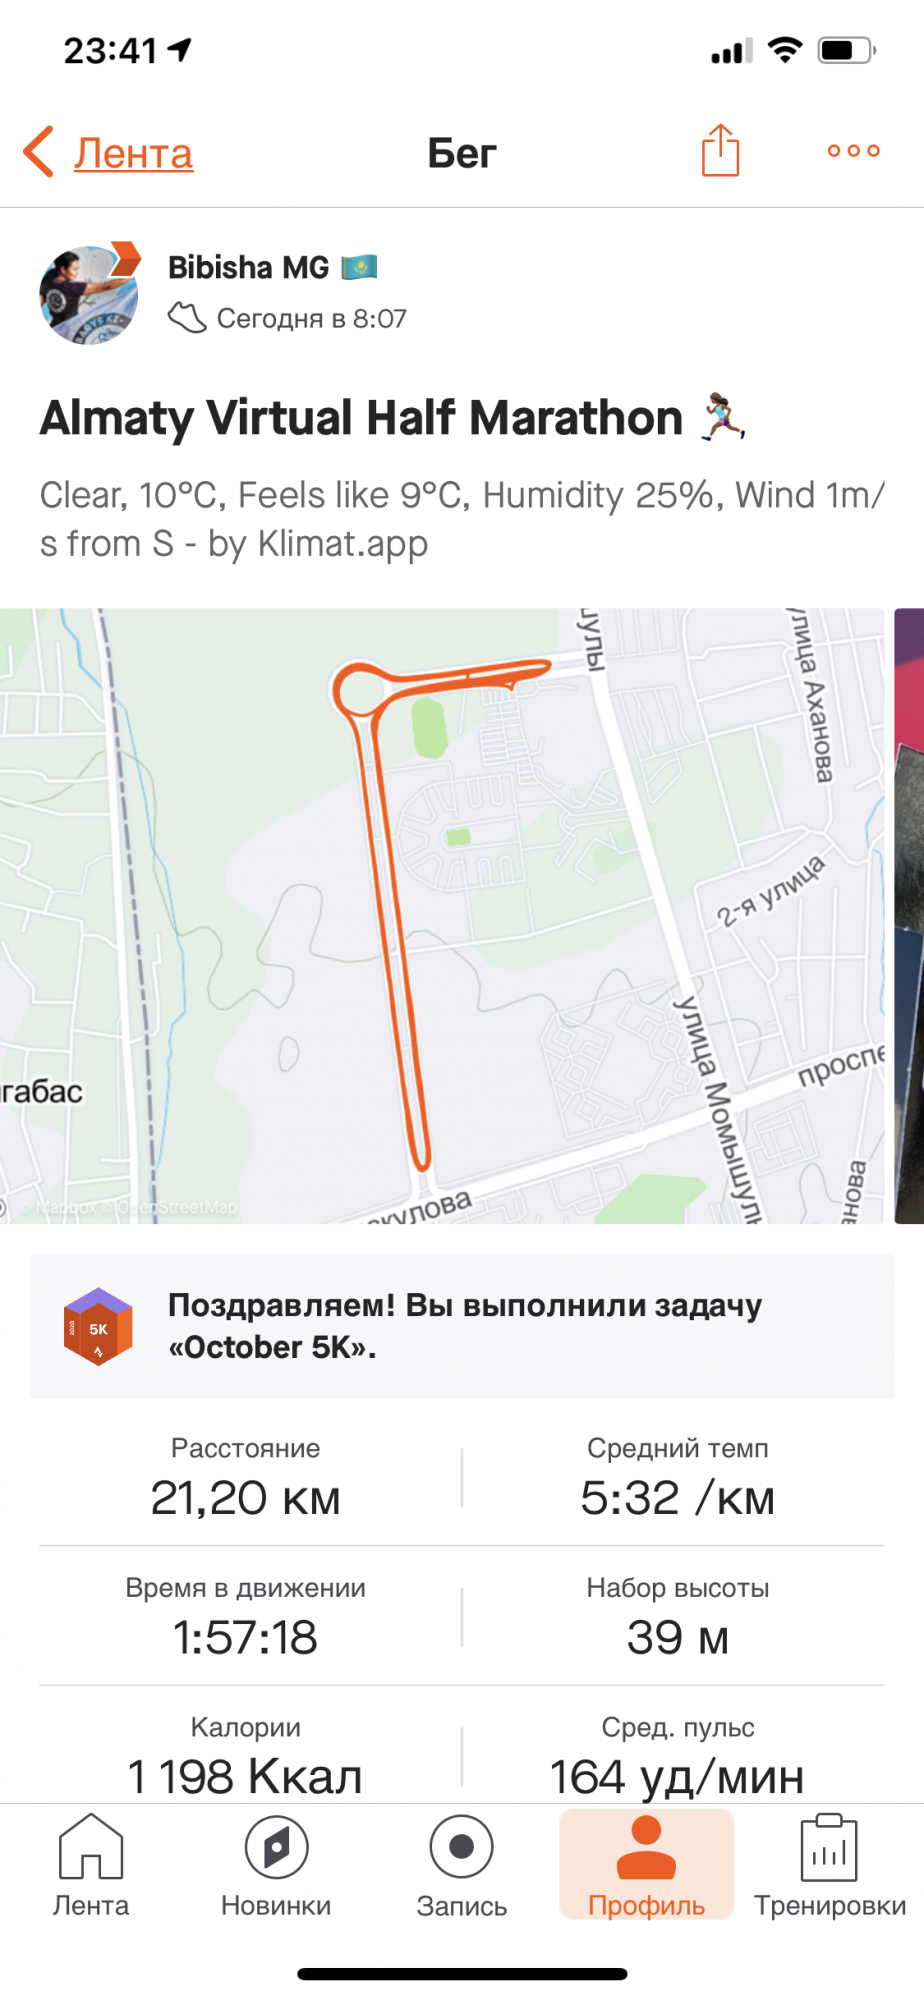Open the congratulations October 5K banner
The image size is (924, 2000).
coord(462,1326)
